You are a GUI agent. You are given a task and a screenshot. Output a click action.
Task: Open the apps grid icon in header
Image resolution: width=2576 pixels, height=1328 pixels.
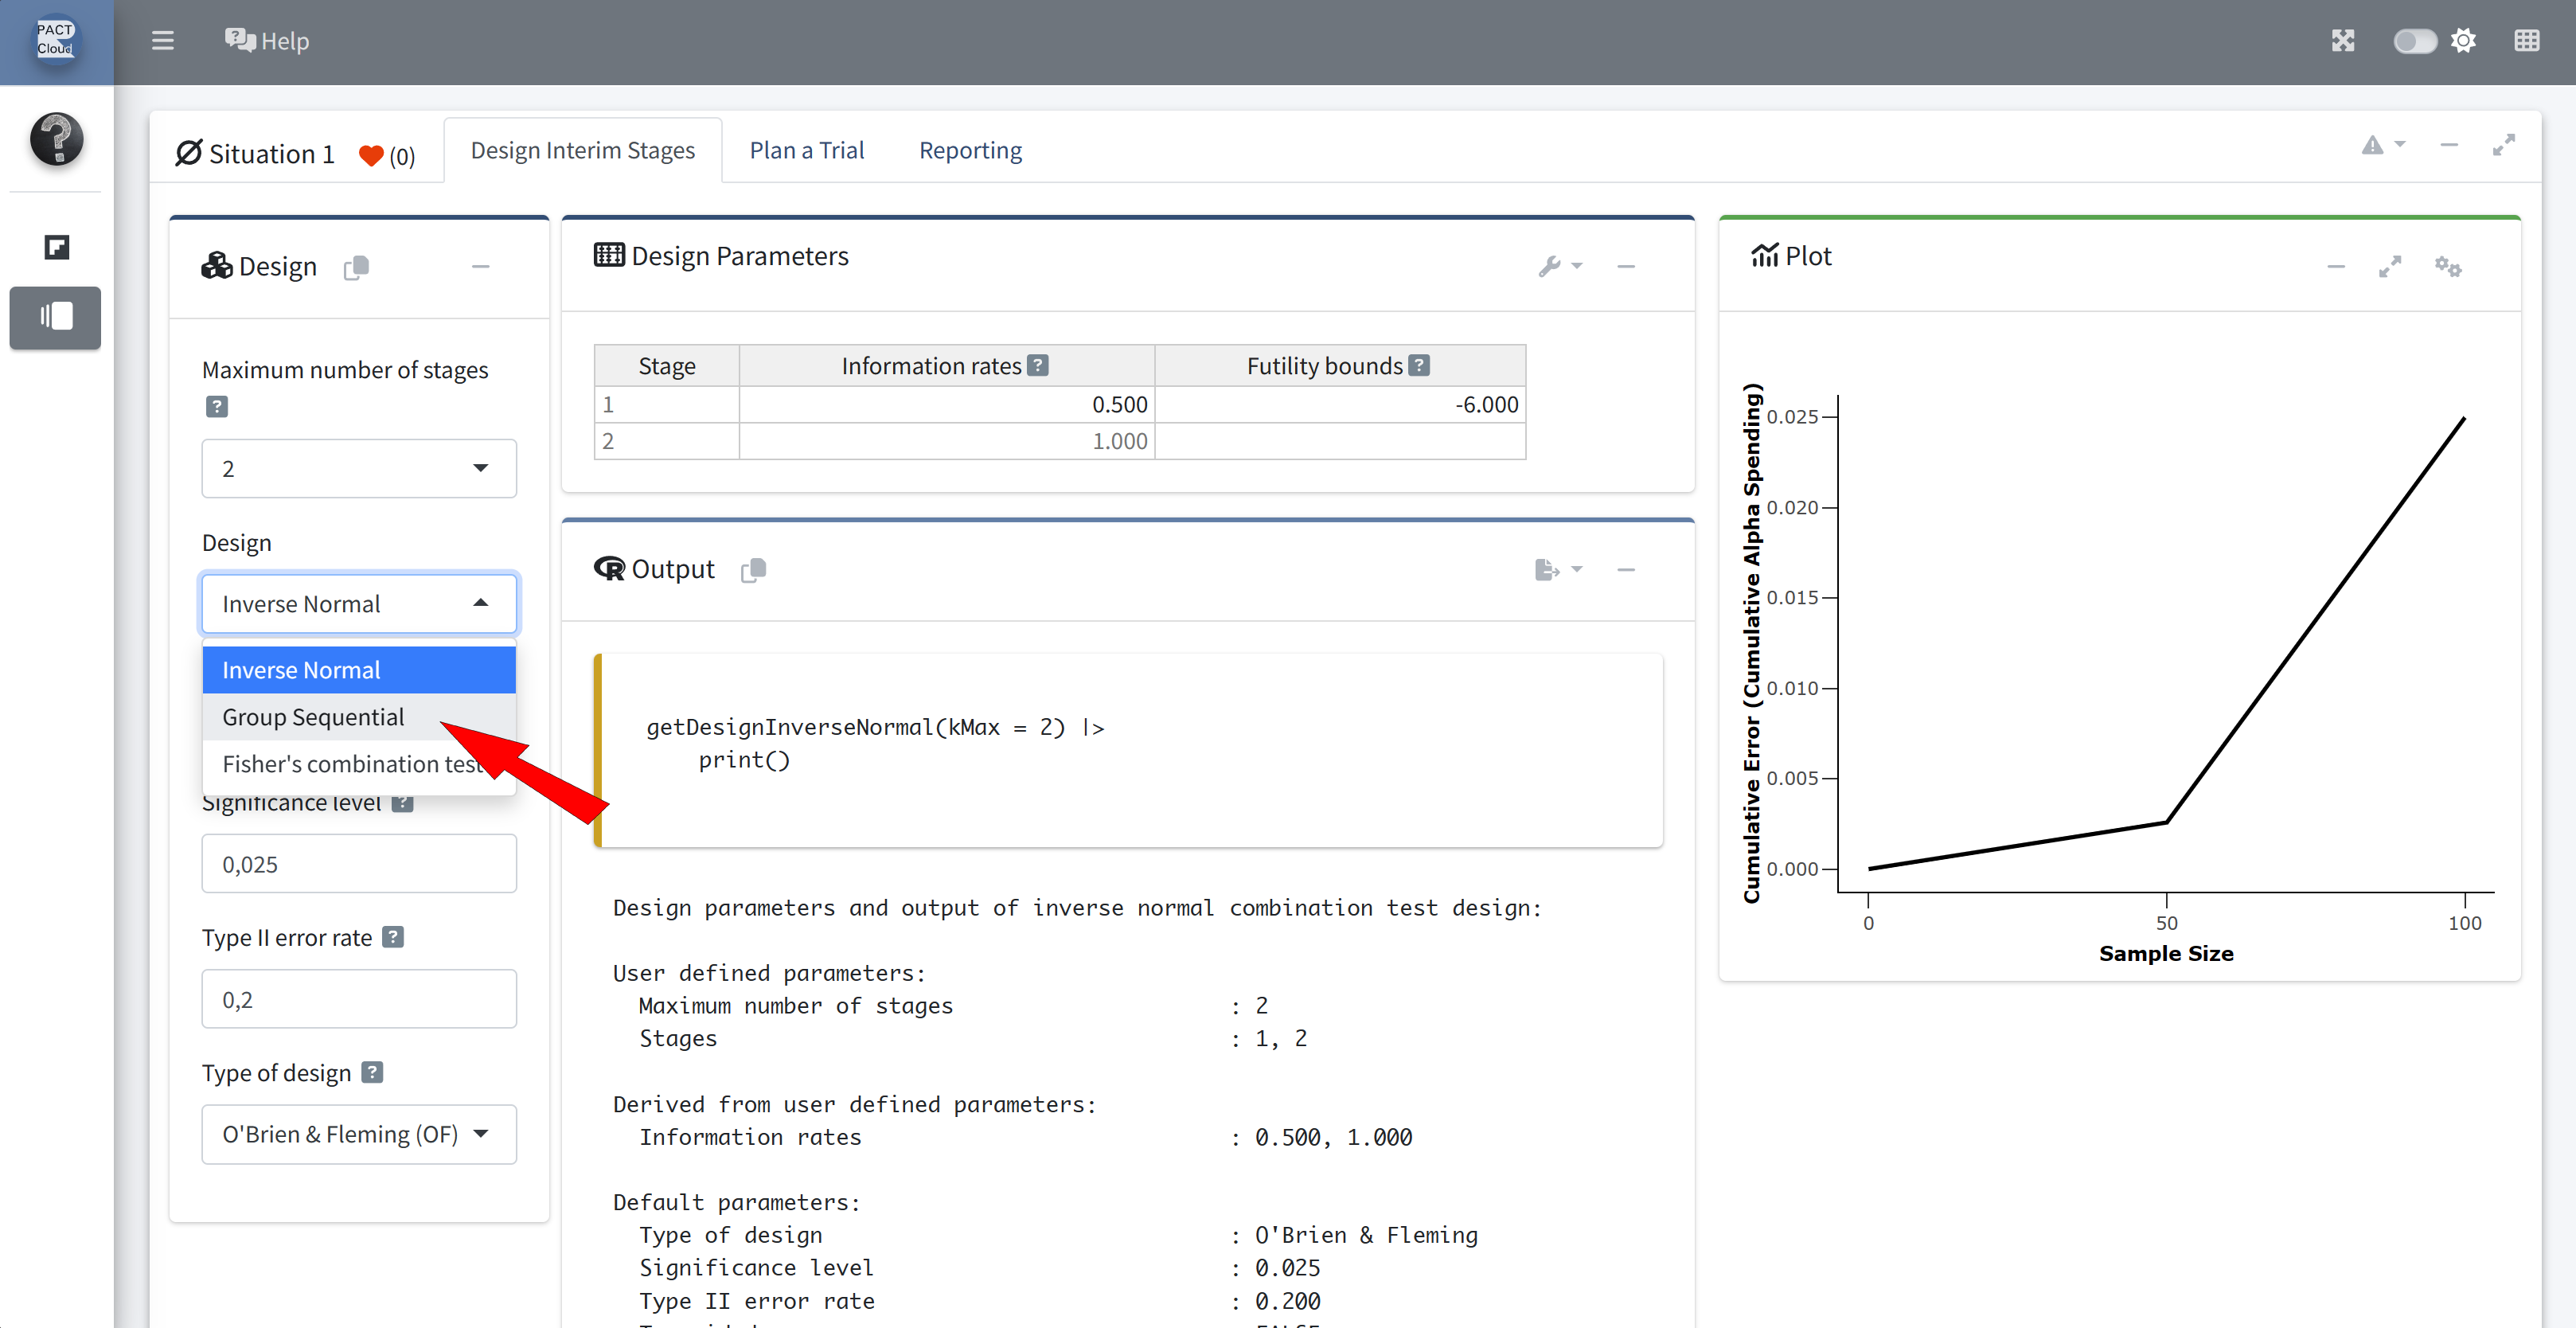coord(2526,41)
